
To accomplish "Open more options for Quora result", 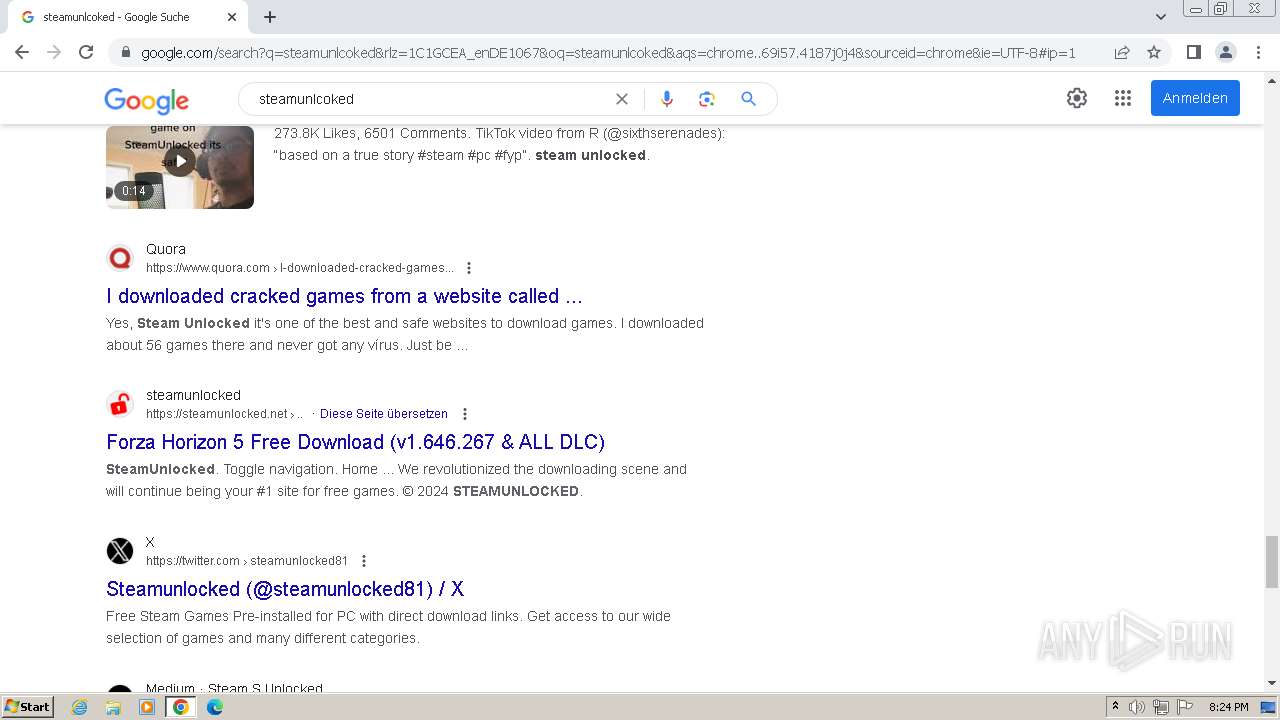I will click(469, 268).
